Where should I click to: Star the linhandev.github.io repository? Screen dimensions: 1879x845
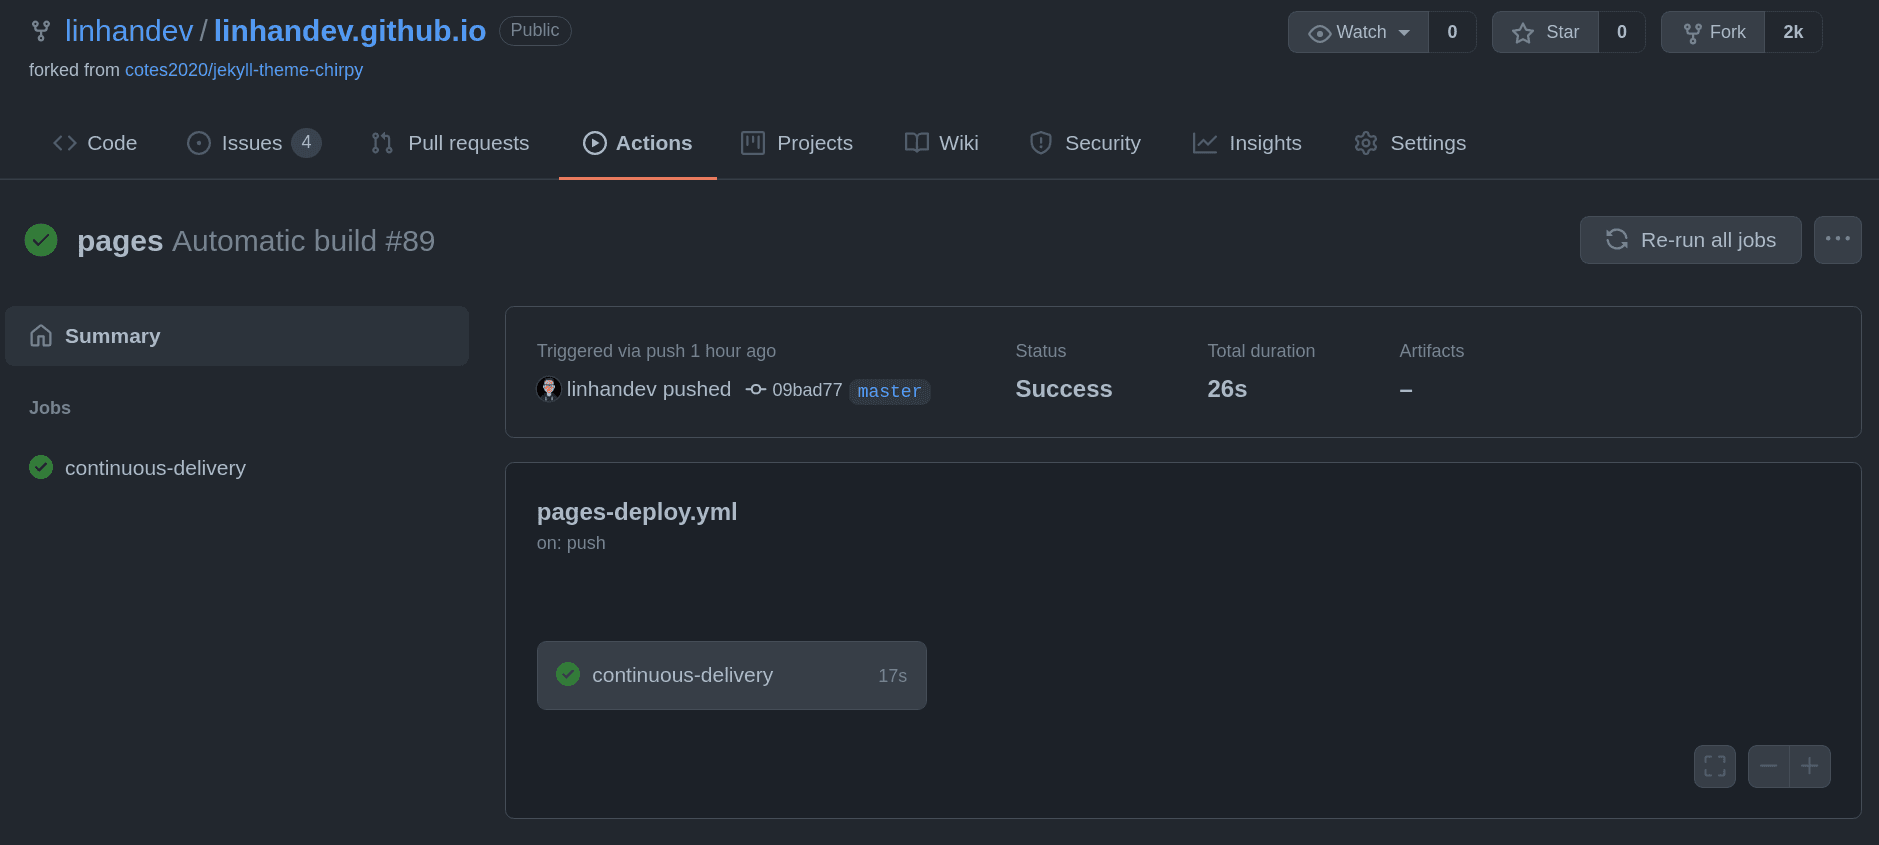[1546, 32]
